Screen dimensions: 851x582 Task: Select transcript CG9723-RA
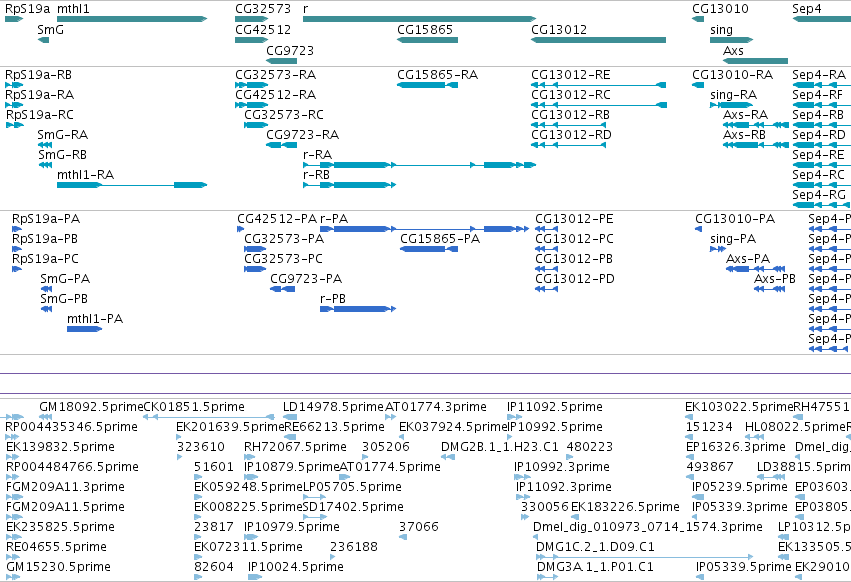point(302,135)
